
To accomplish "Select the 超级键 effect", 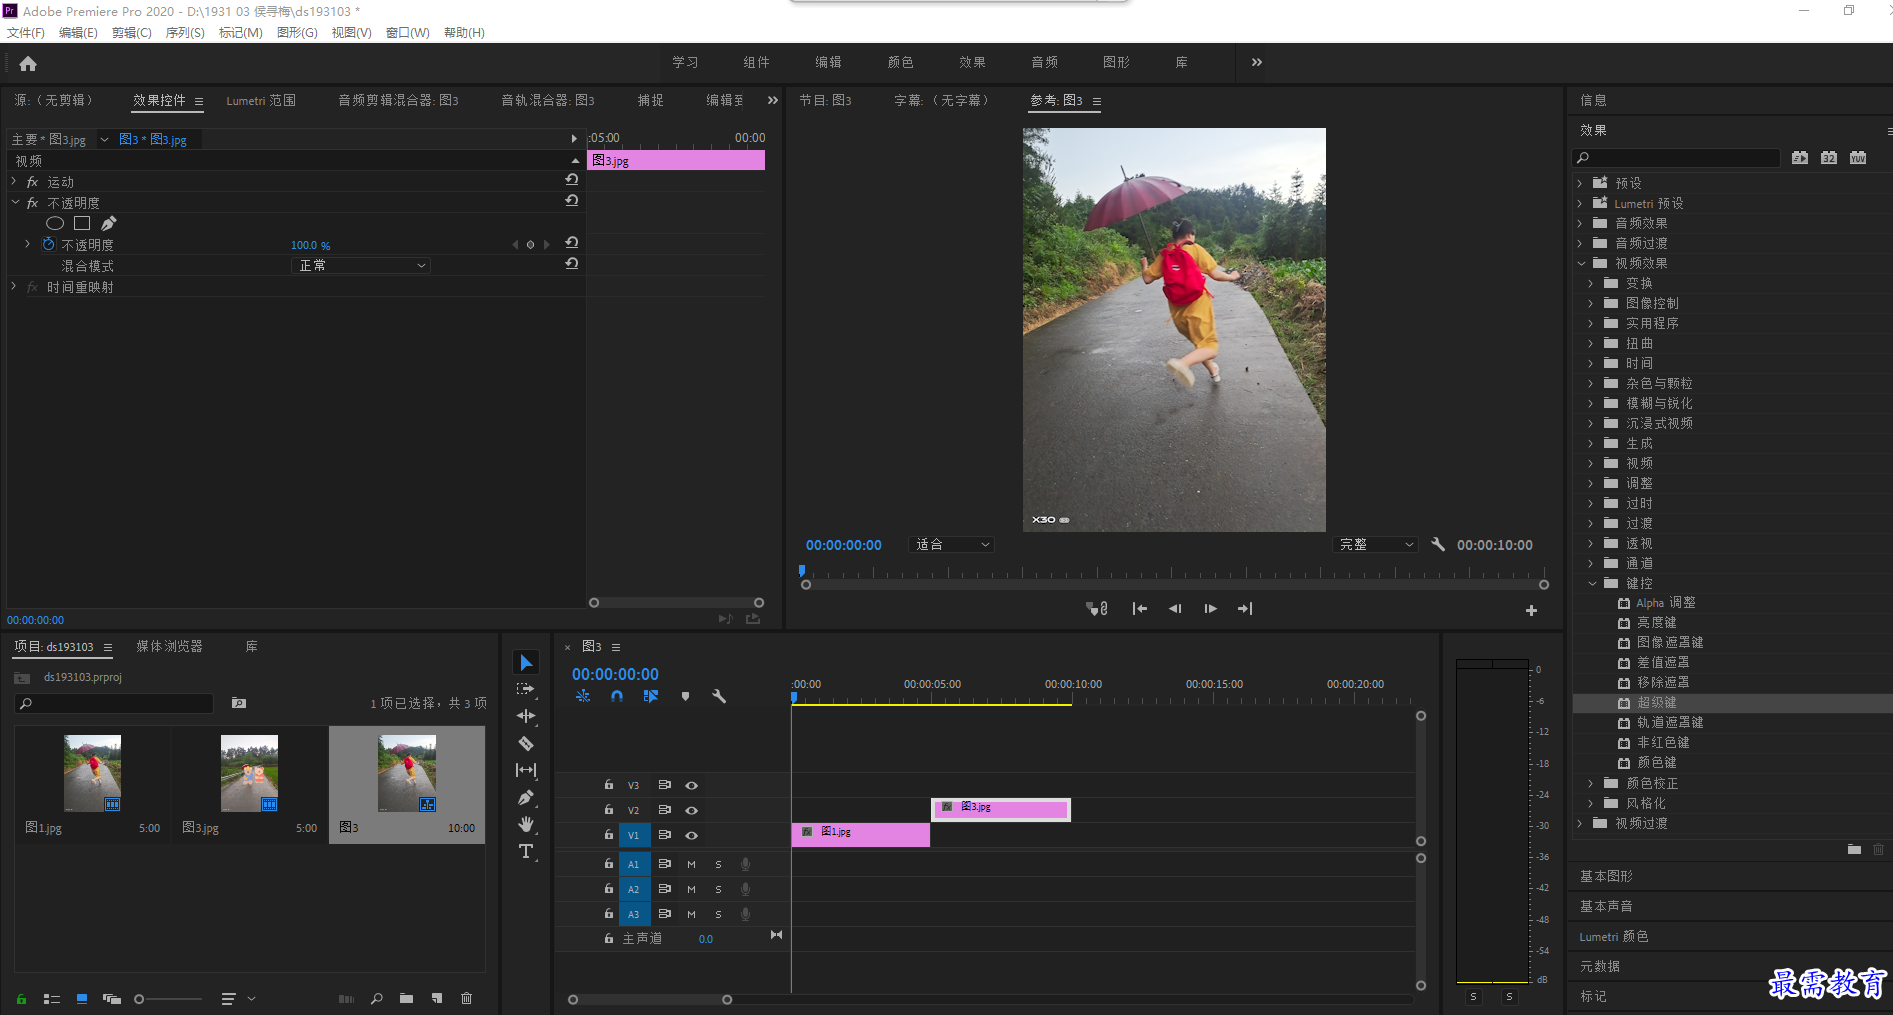I will pyautogui.click(x=1657, y=703).
